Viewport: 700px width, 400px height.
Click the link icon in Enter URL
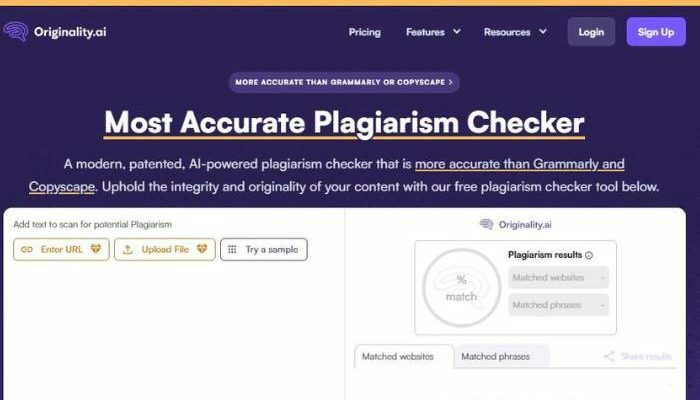[27, 249]
